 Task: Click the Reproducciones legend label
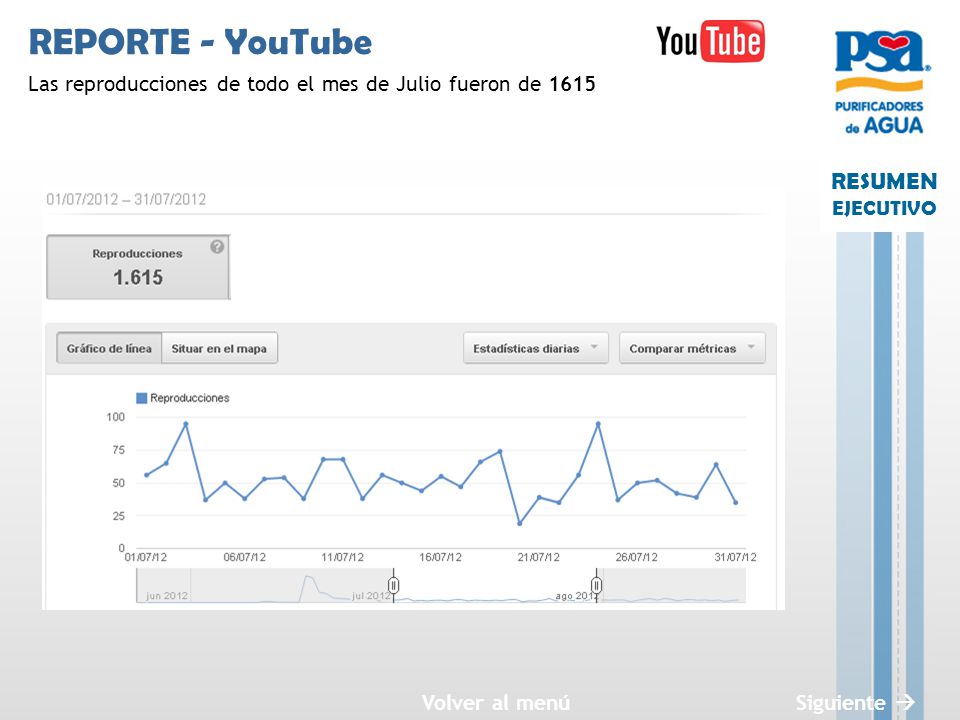click(190, 398)
